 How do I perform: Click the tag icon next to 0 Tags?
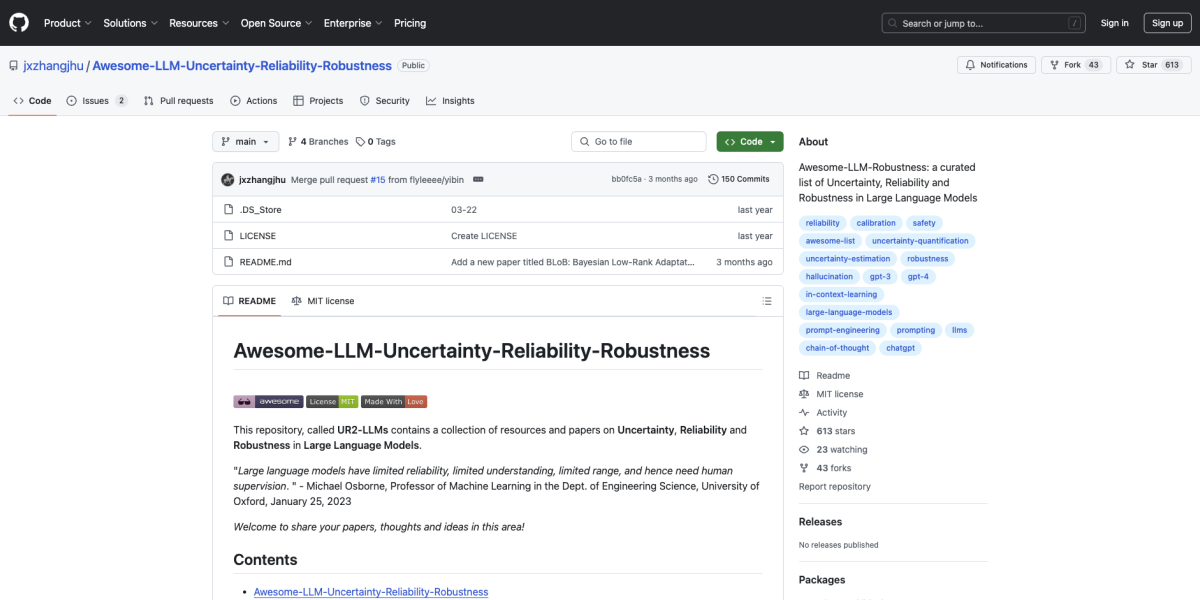361,141
